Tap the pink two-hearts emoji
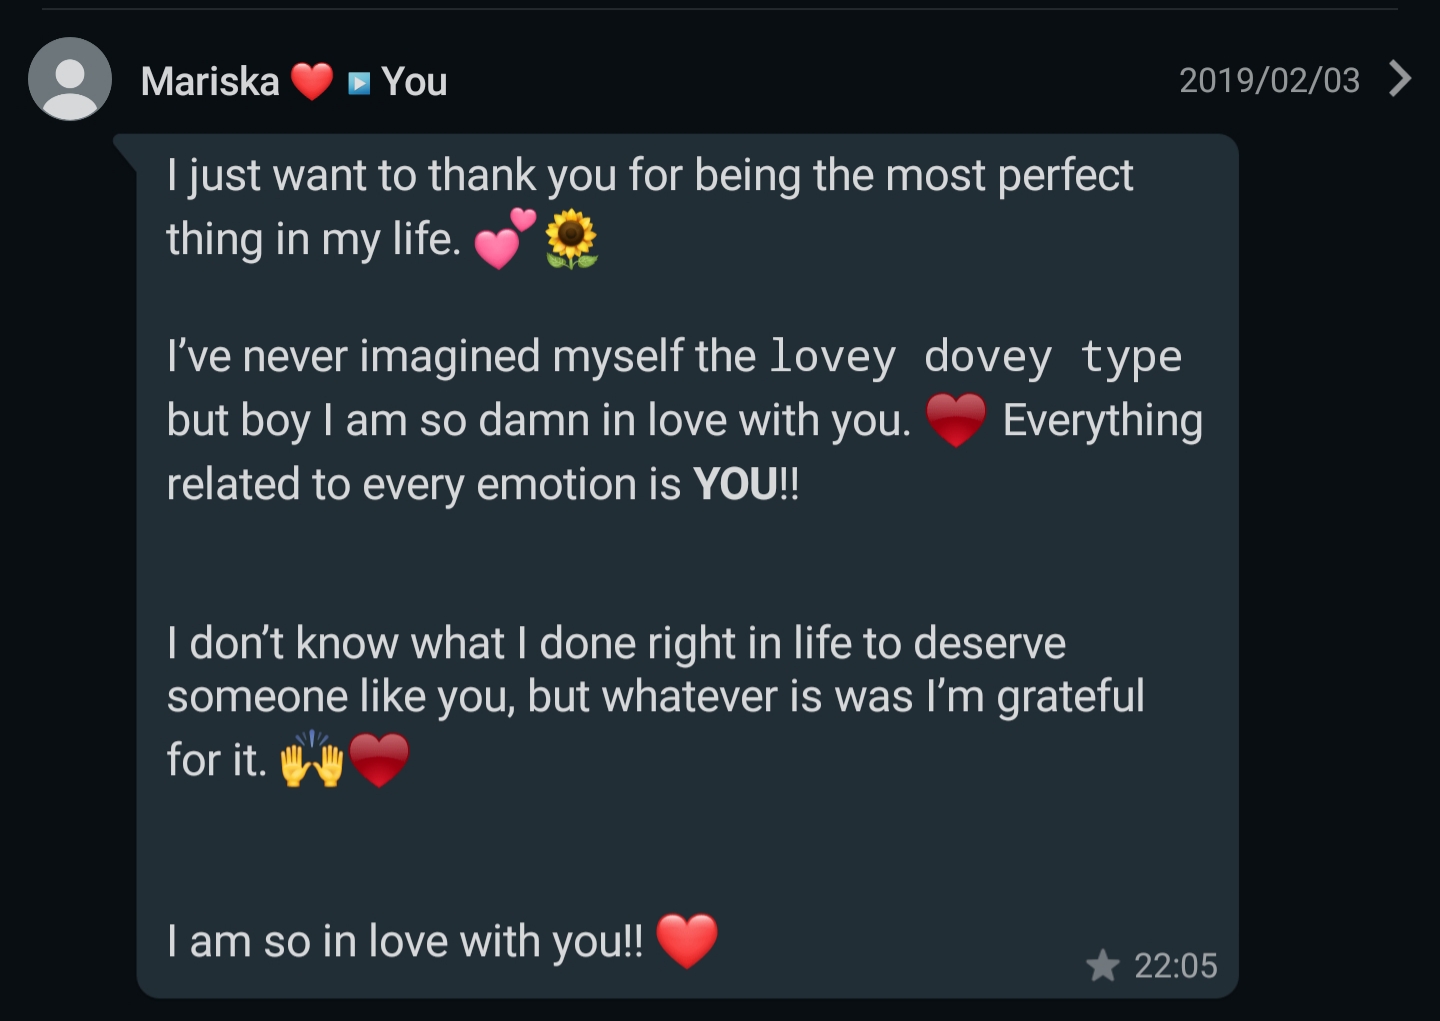This screenshot has width=1440, height=1021. point(504,239)
